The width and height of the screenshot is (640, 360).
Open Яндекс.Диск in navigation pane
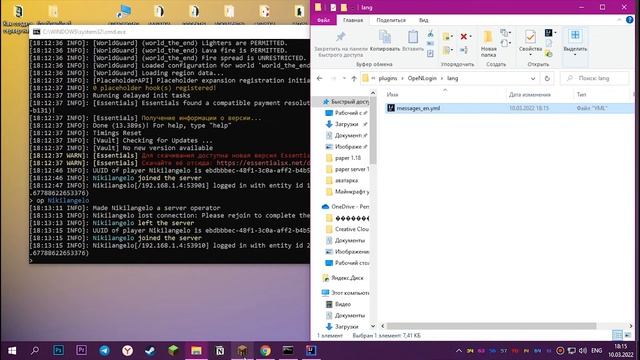pyautogui.click(x=343, y=278)
